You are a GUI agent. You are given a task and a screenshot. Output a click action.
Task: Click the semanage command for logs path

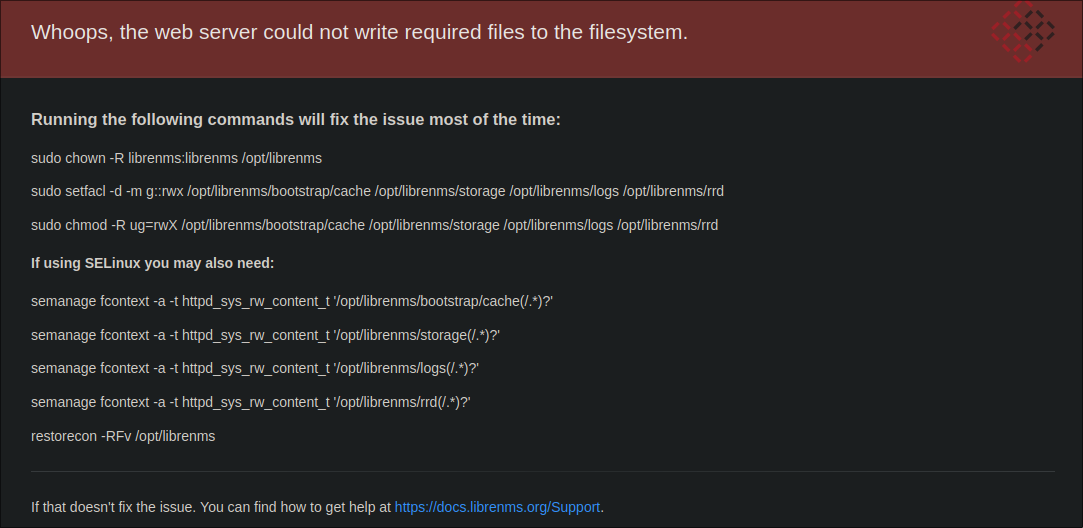(255, 368)
